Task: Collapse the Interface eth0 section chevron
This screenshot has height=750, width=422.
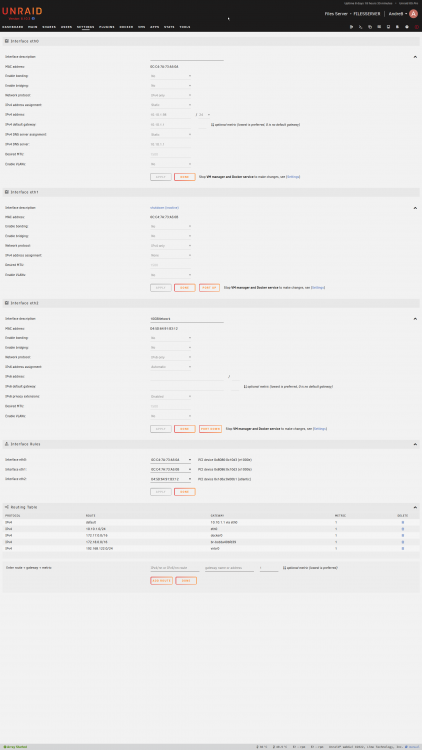Action: click(x=415, y=57)
